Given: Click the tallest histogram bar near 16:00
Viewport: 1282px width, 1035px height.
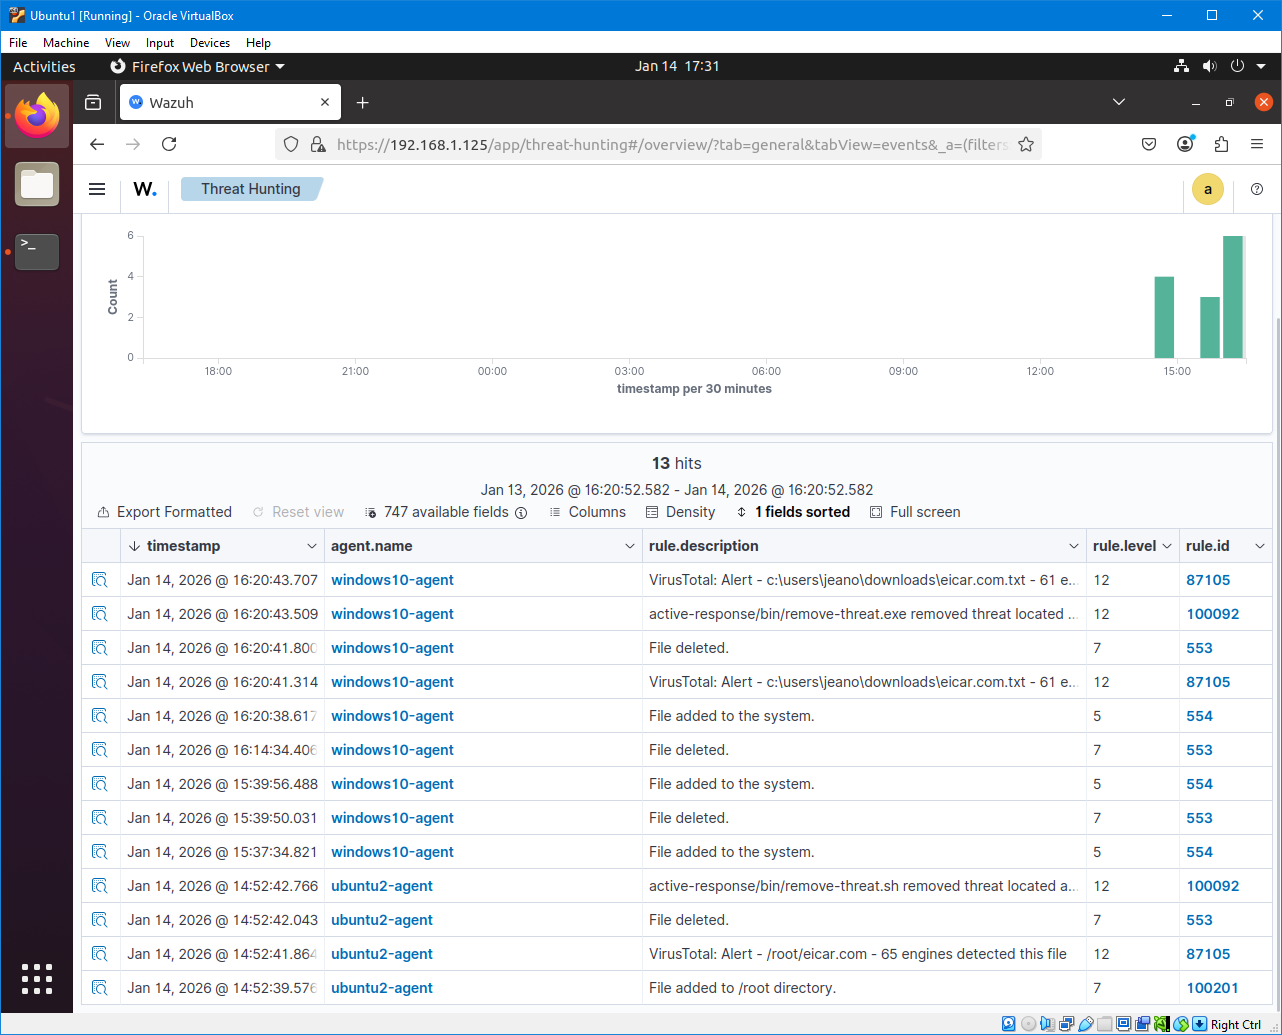Looking at the screenshot, I should [1233, 296].
